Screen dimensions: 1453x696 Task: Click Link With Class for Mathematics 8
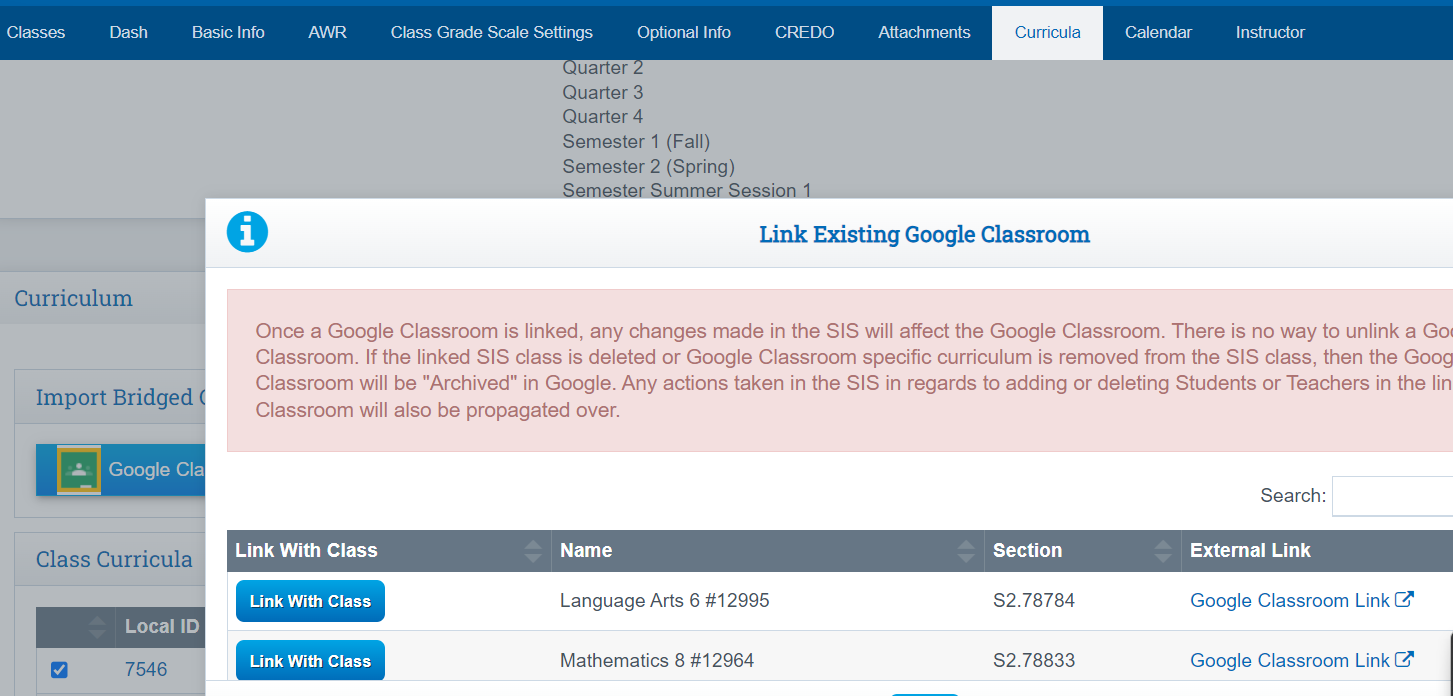pos(310,660)
